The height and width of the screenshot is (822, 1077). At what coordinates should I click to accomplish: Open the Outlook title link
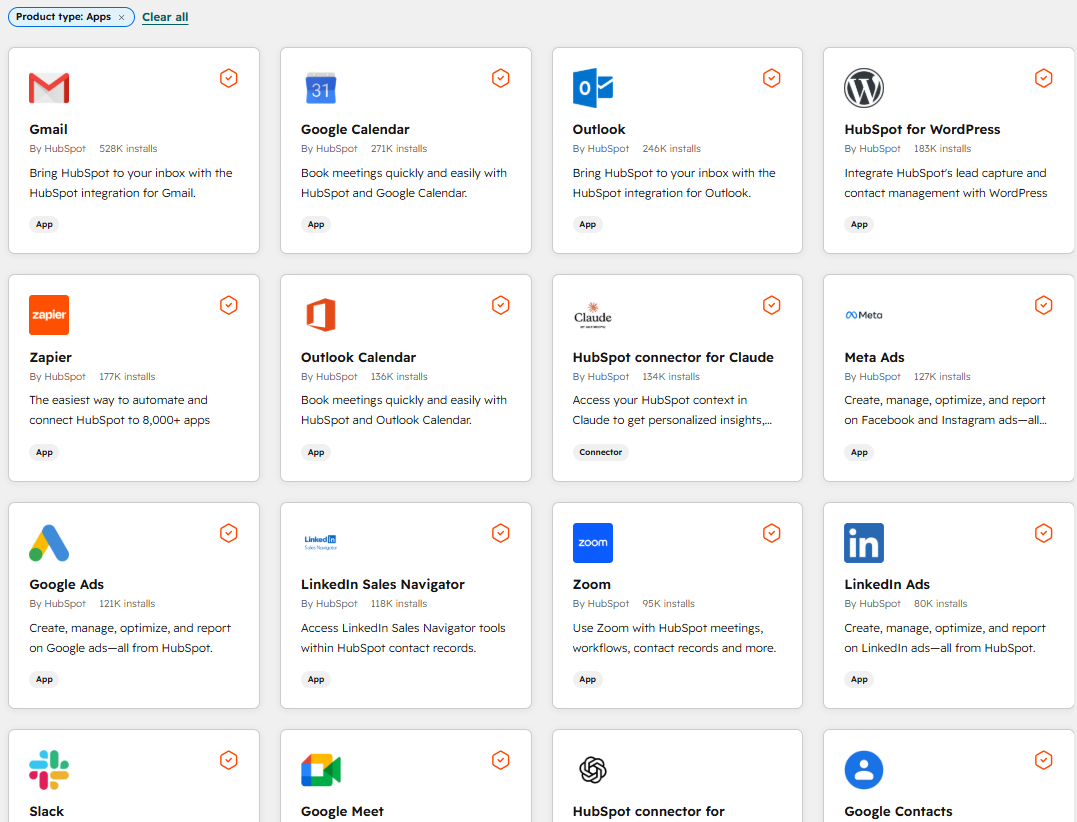599,129
